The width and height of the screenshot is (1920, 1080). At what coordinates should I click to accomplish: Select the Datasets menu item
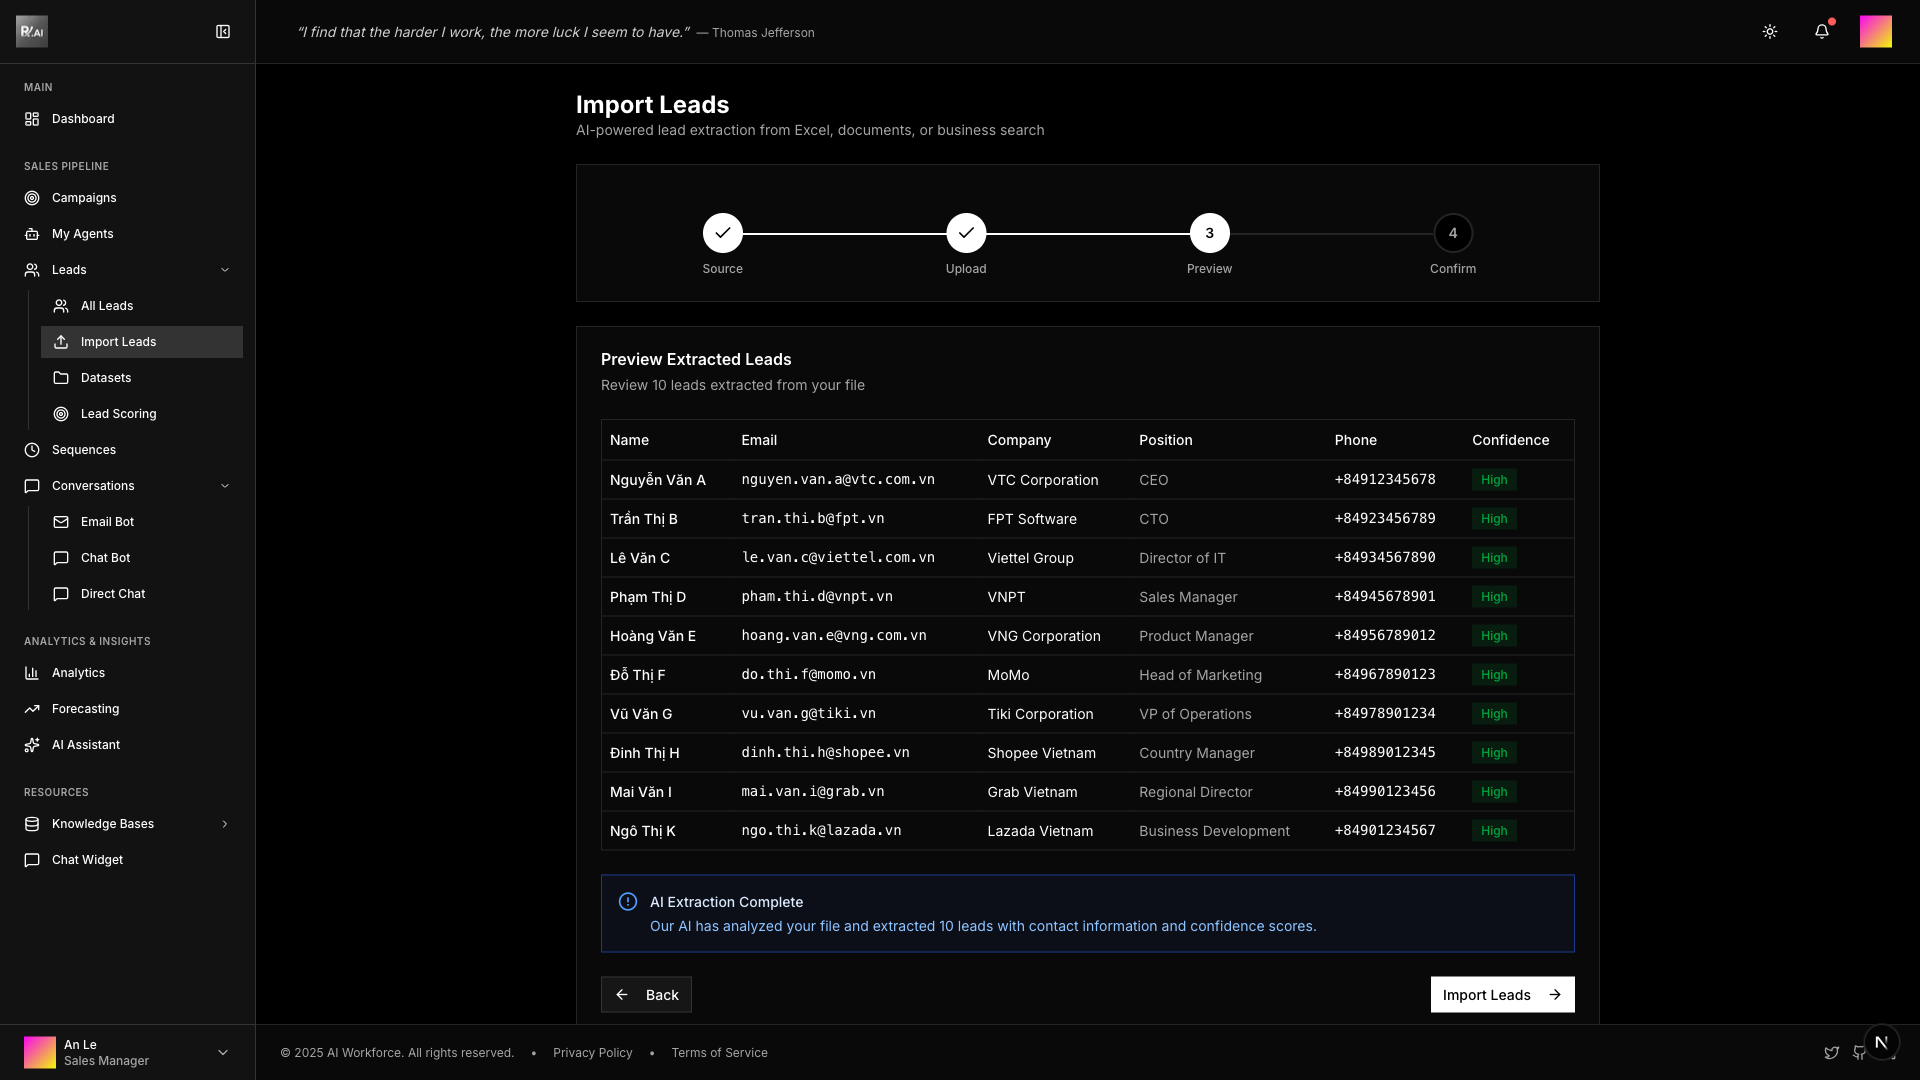pos(106,378)
